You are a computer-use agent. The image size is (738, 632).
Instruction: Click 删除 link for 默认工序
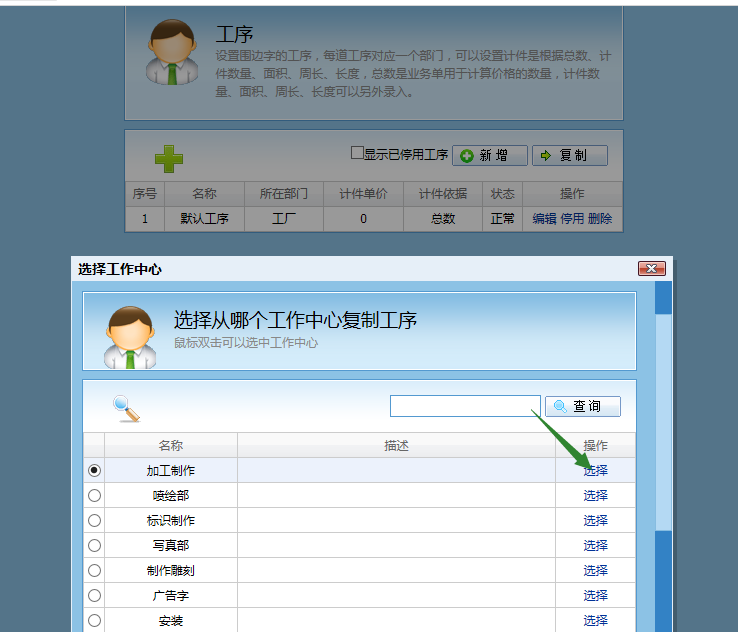coord(600,219)
